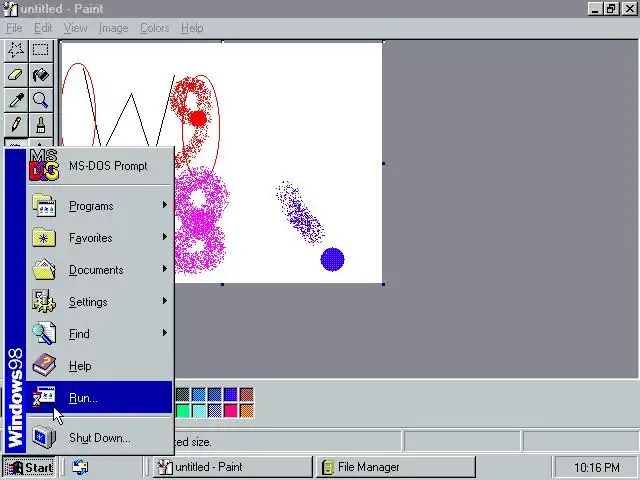
Task: Open the Colors menu in Paint
Action: click(155, 28)
